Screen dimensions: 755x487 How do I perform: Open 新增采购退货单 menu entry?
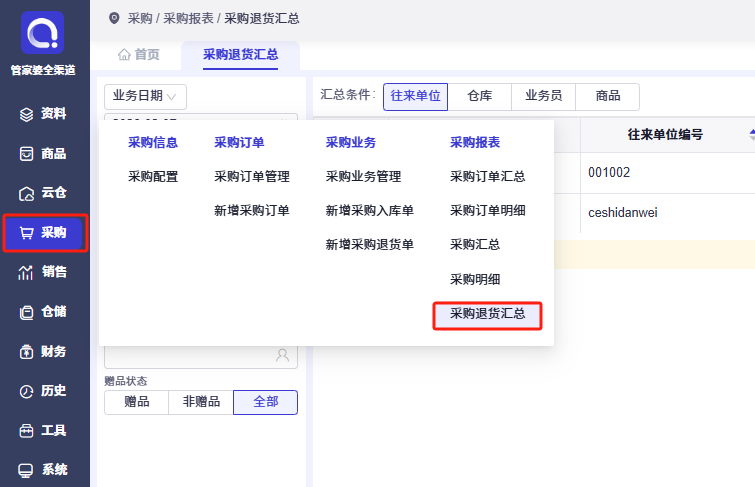pyautogui.click(x=370, y=245)
